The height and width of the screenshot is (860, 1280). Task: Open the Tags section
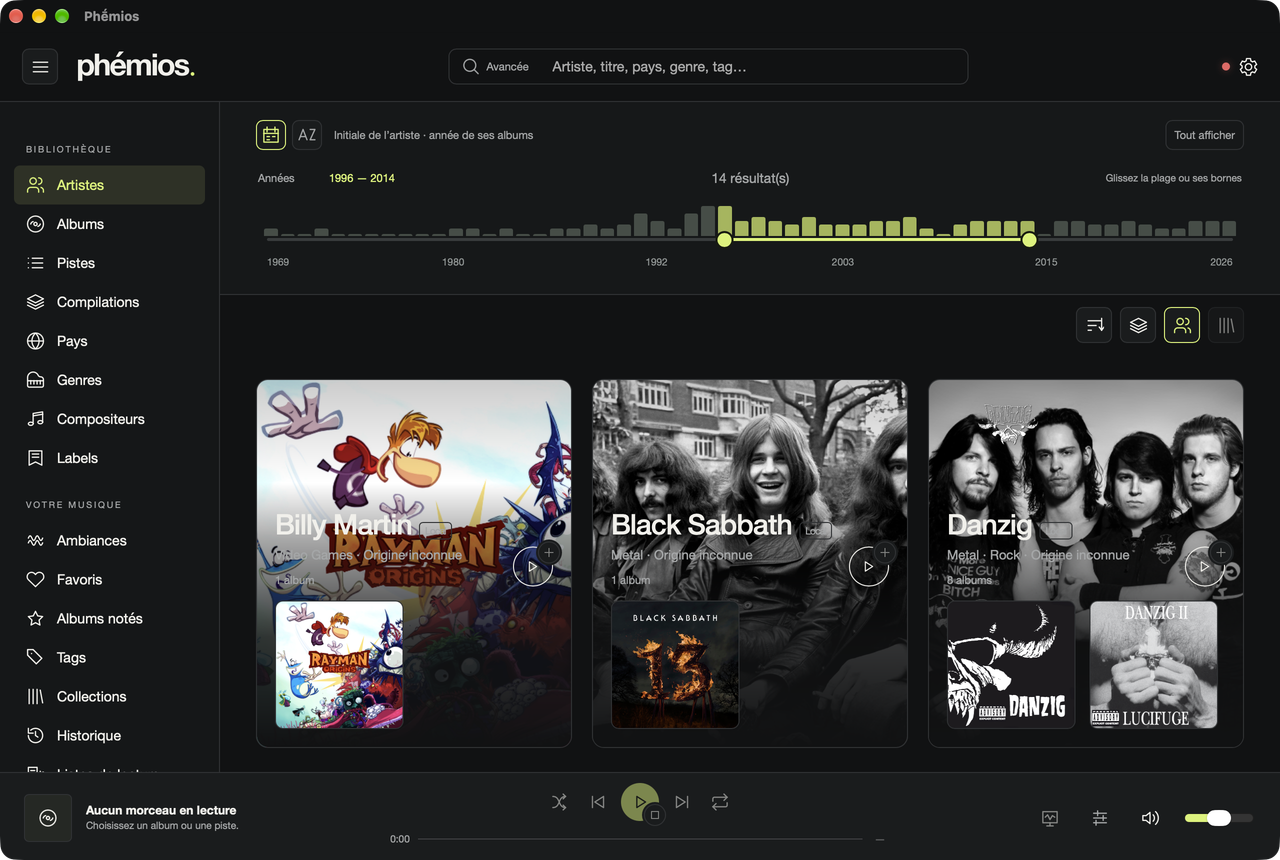[x=109, y=657]
